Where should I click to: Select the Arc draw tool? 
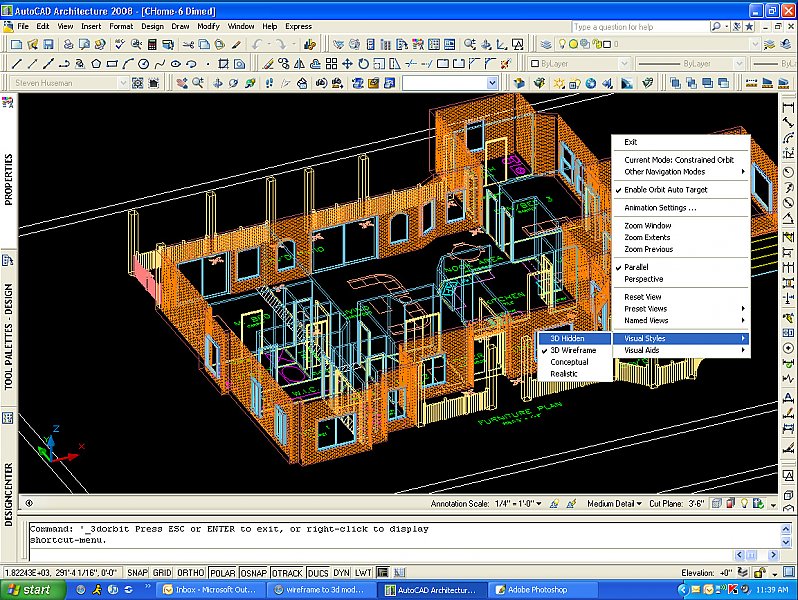128,64
